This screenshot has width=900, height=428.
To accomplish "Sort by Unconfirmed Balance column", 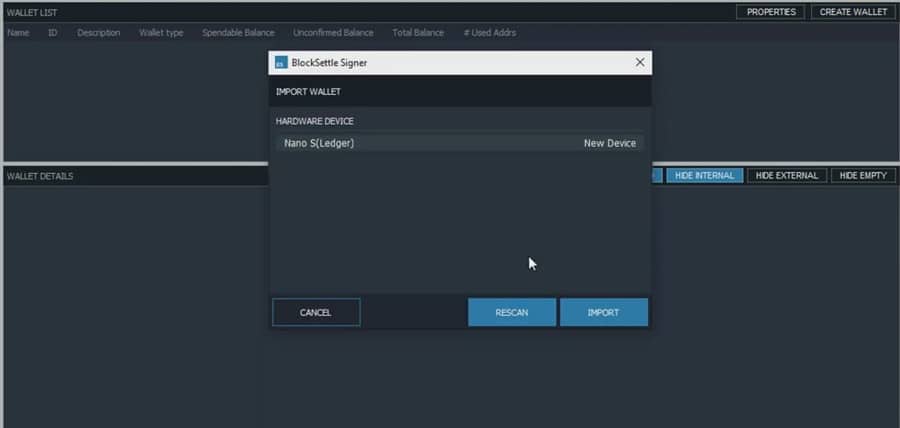I will [333, 33].
